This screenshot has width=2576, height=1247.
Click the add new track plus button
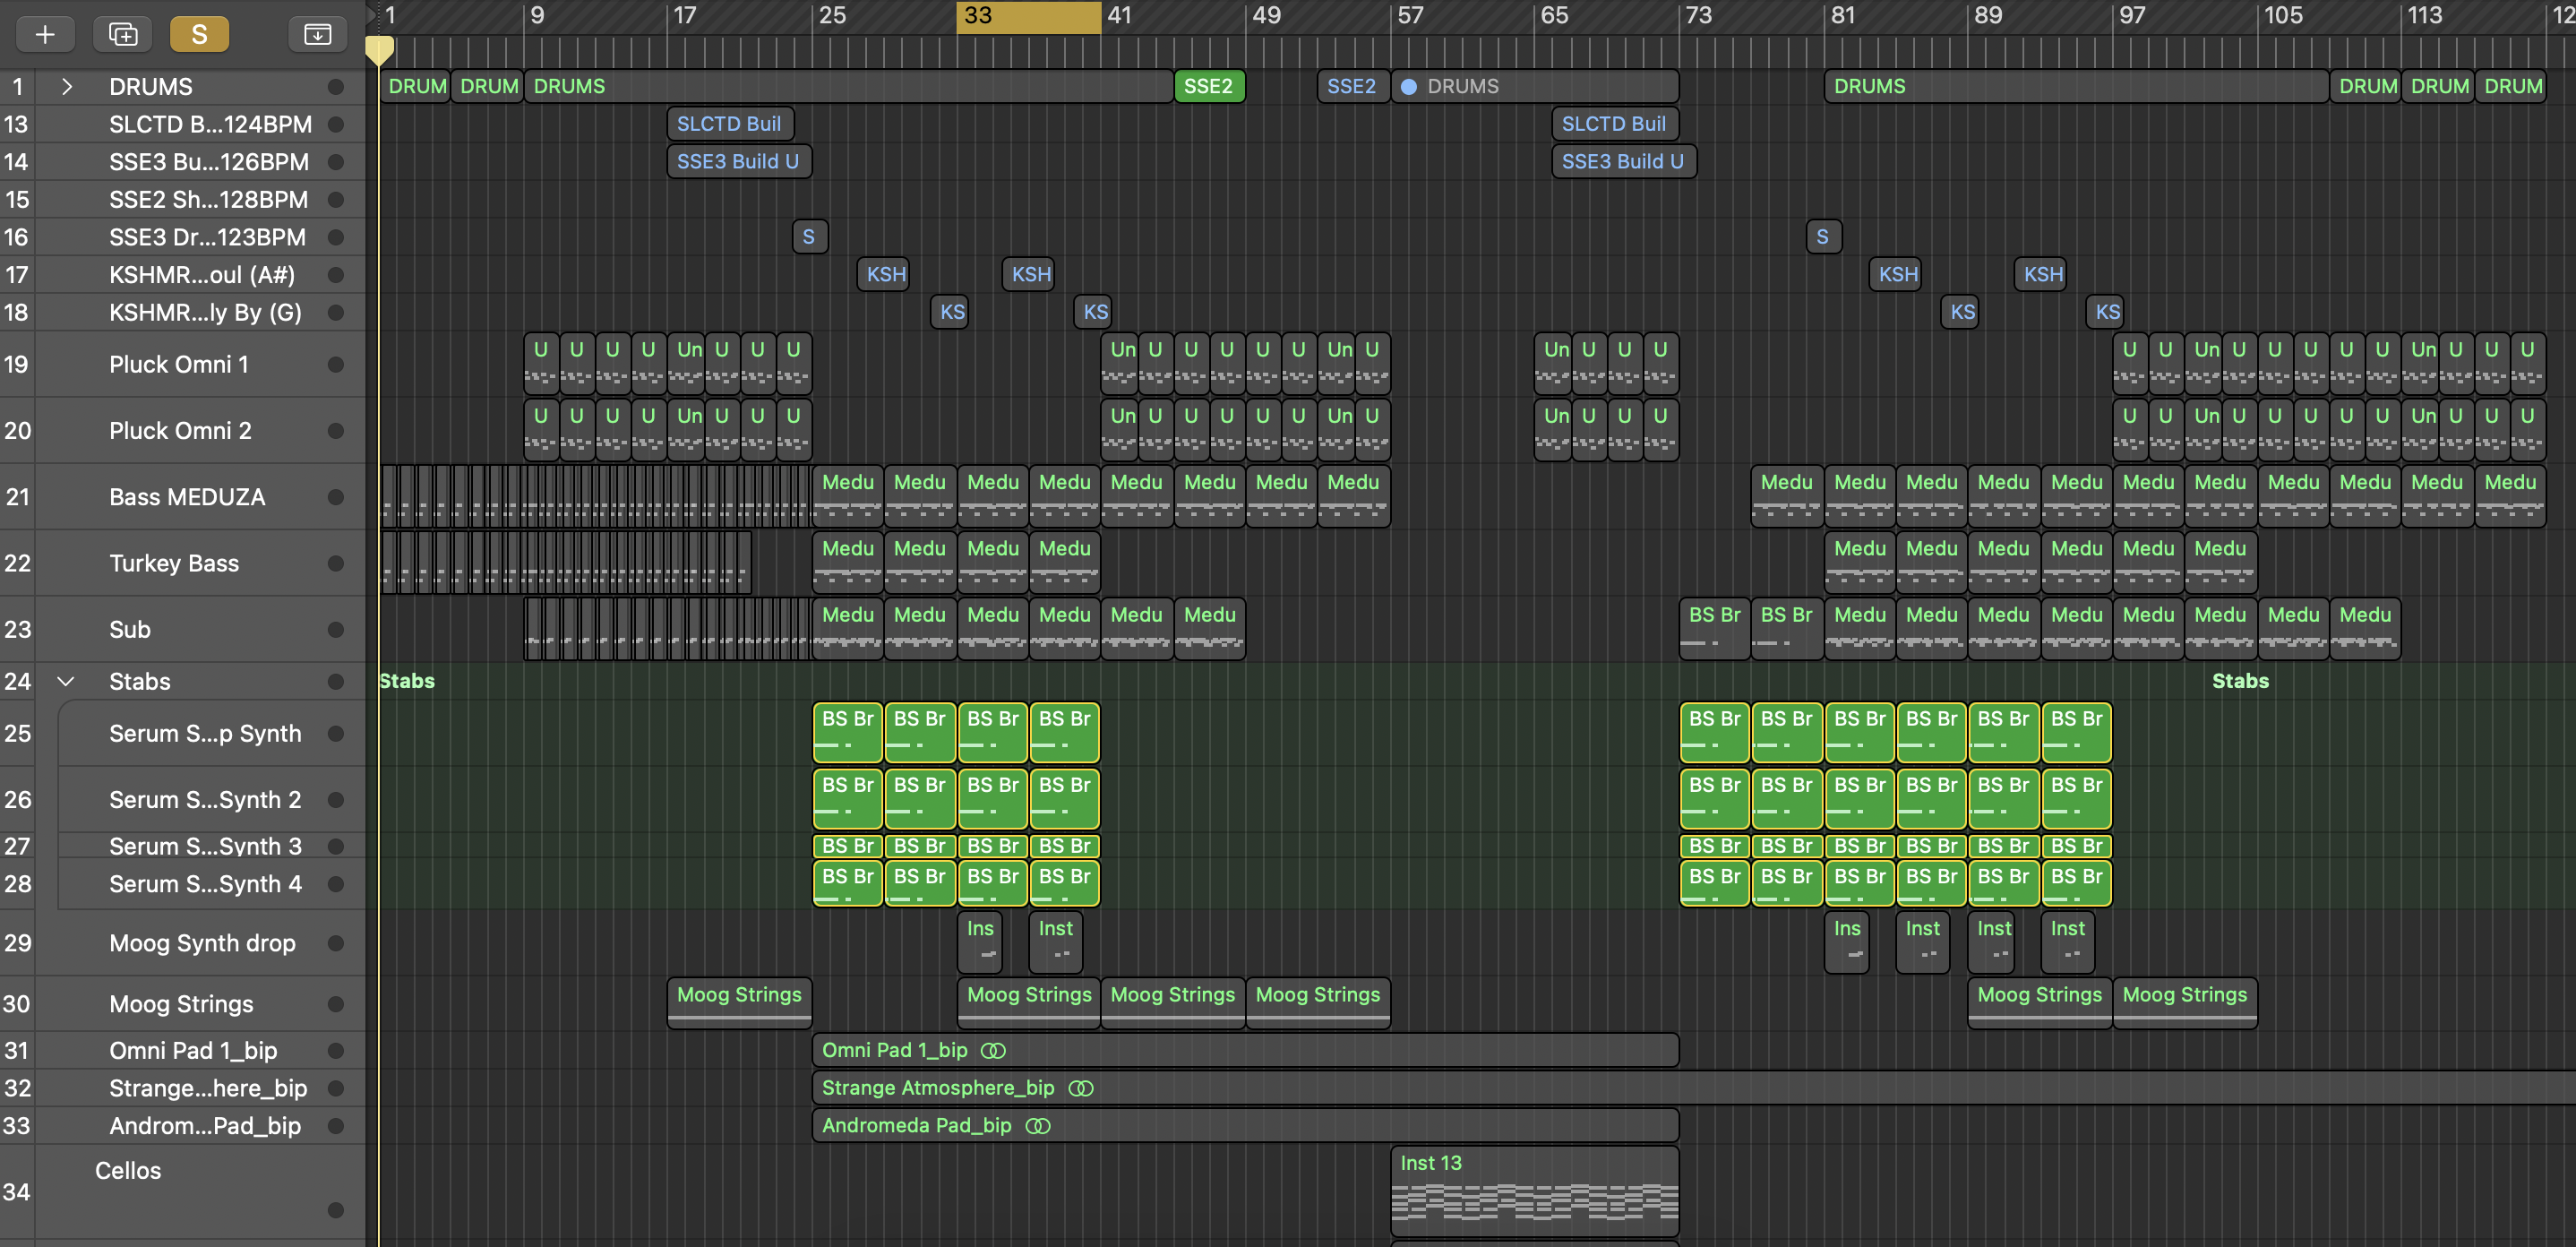click(45, 35)
